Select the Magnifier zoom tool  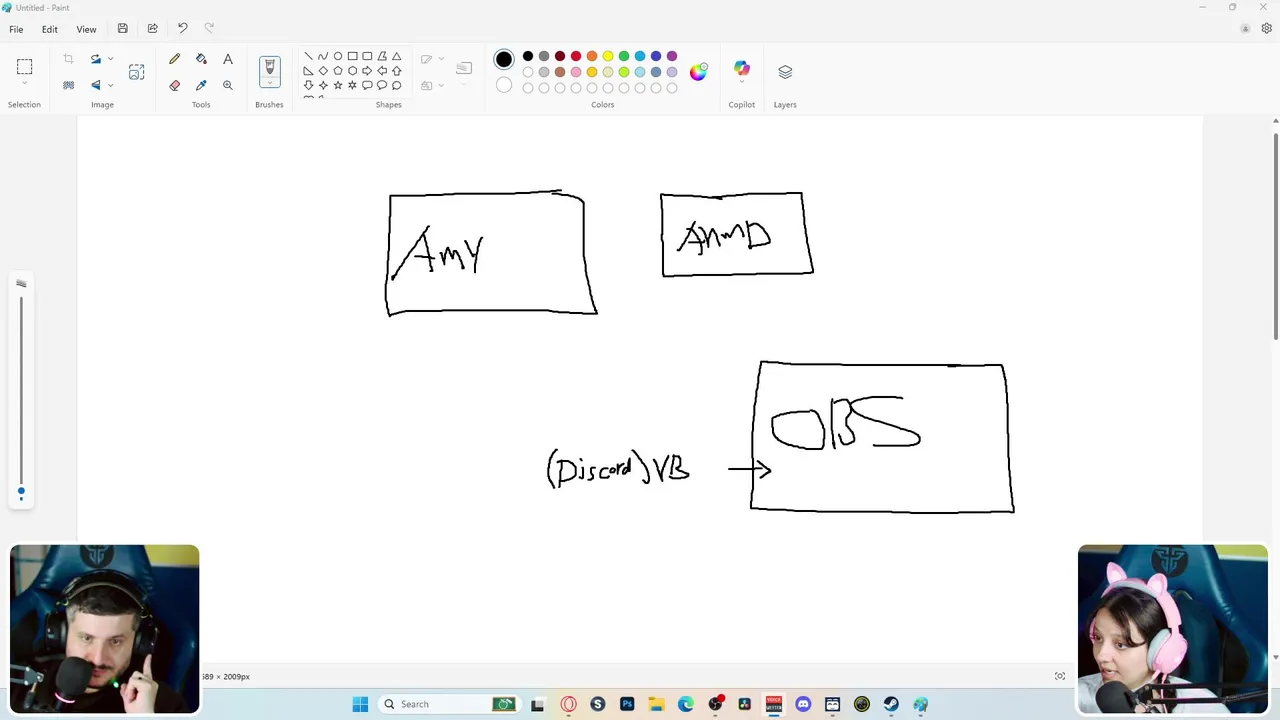pyautogui.click(x=228, y=86)
